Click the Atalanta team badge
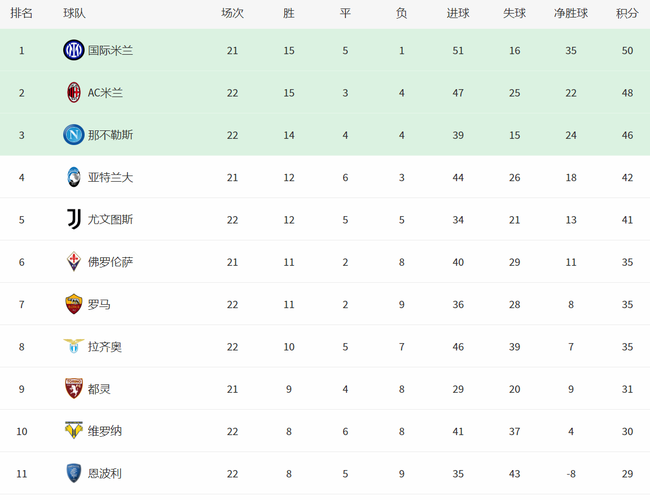 coord(74,177)
